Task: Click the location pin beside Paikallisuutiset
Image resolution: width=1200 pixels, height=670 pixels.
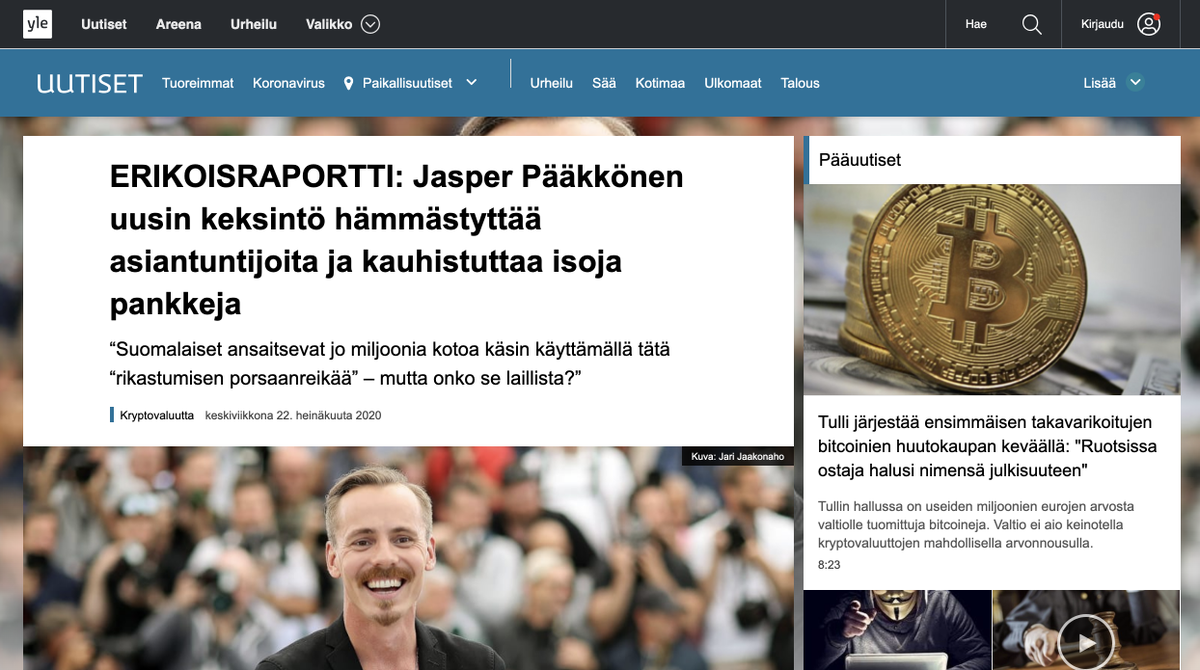Action: 349,83
